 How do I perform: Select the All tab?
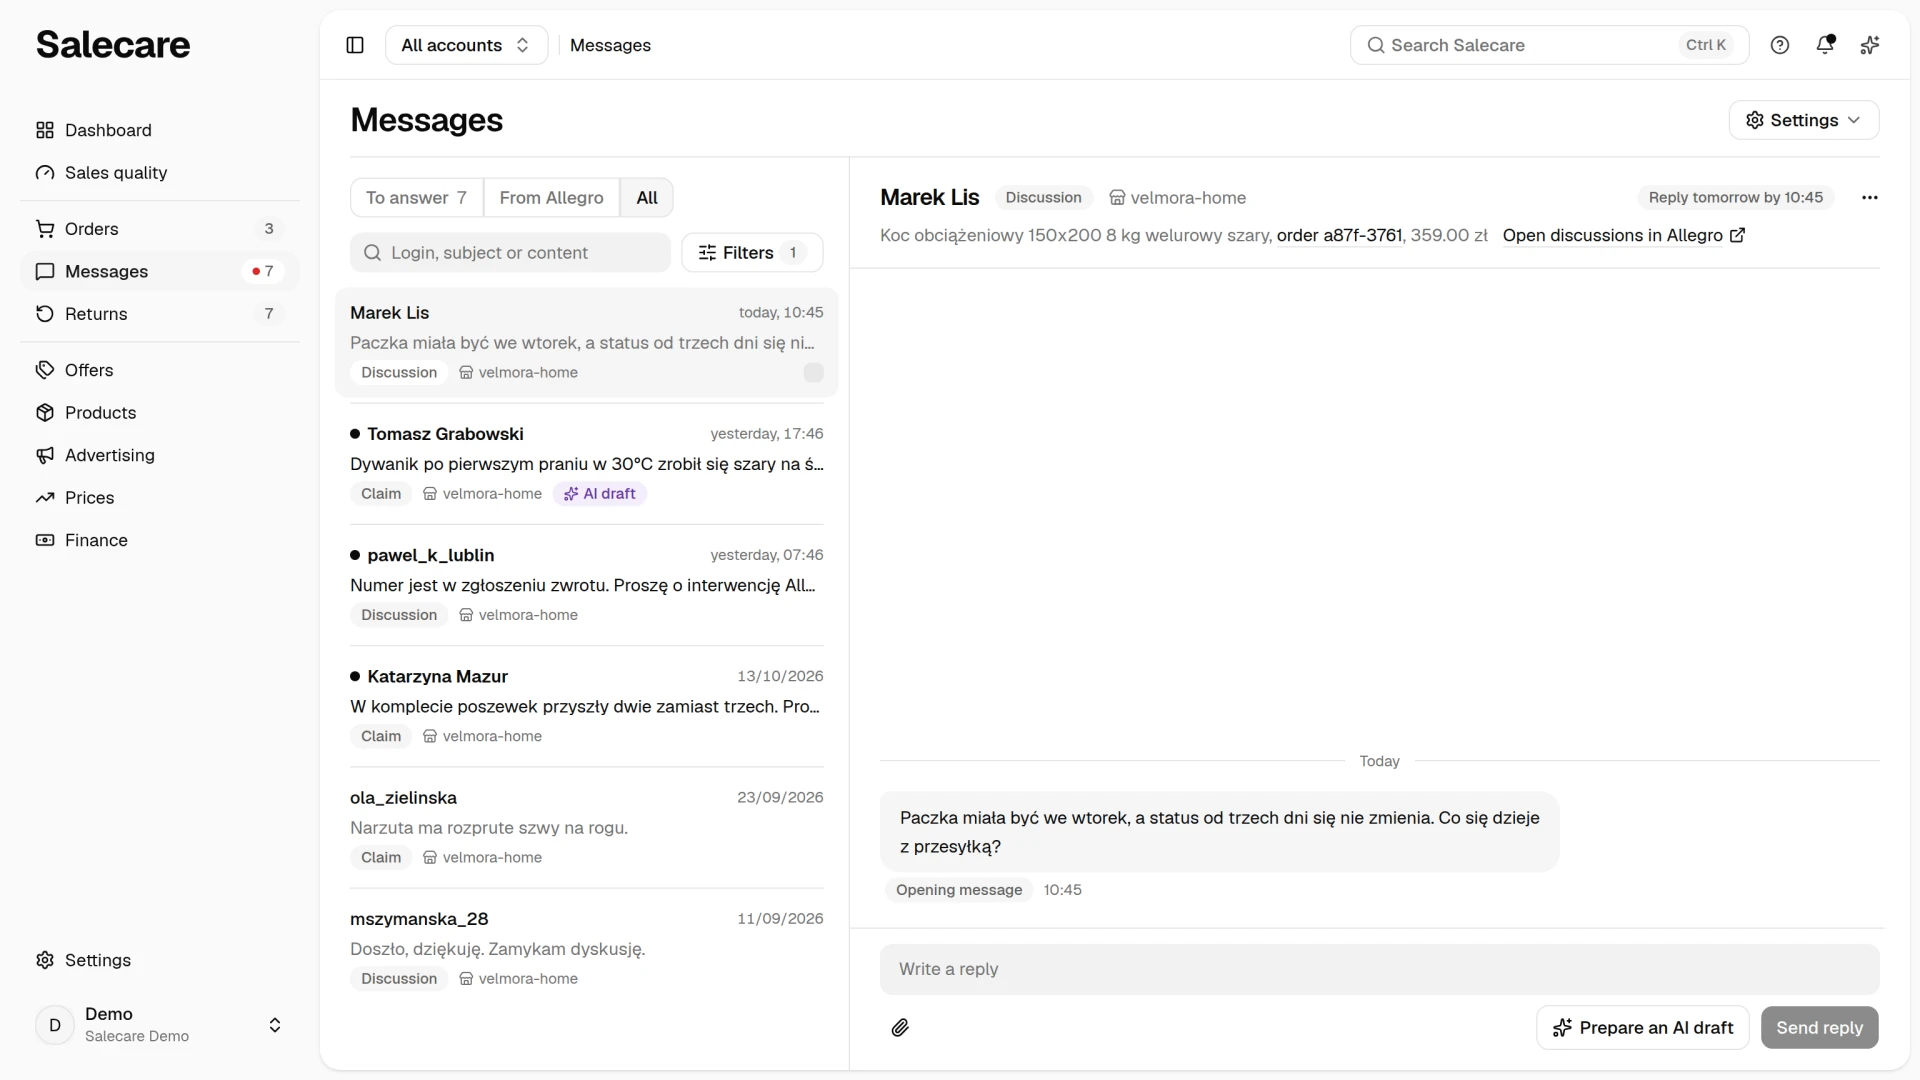[647, 198]
